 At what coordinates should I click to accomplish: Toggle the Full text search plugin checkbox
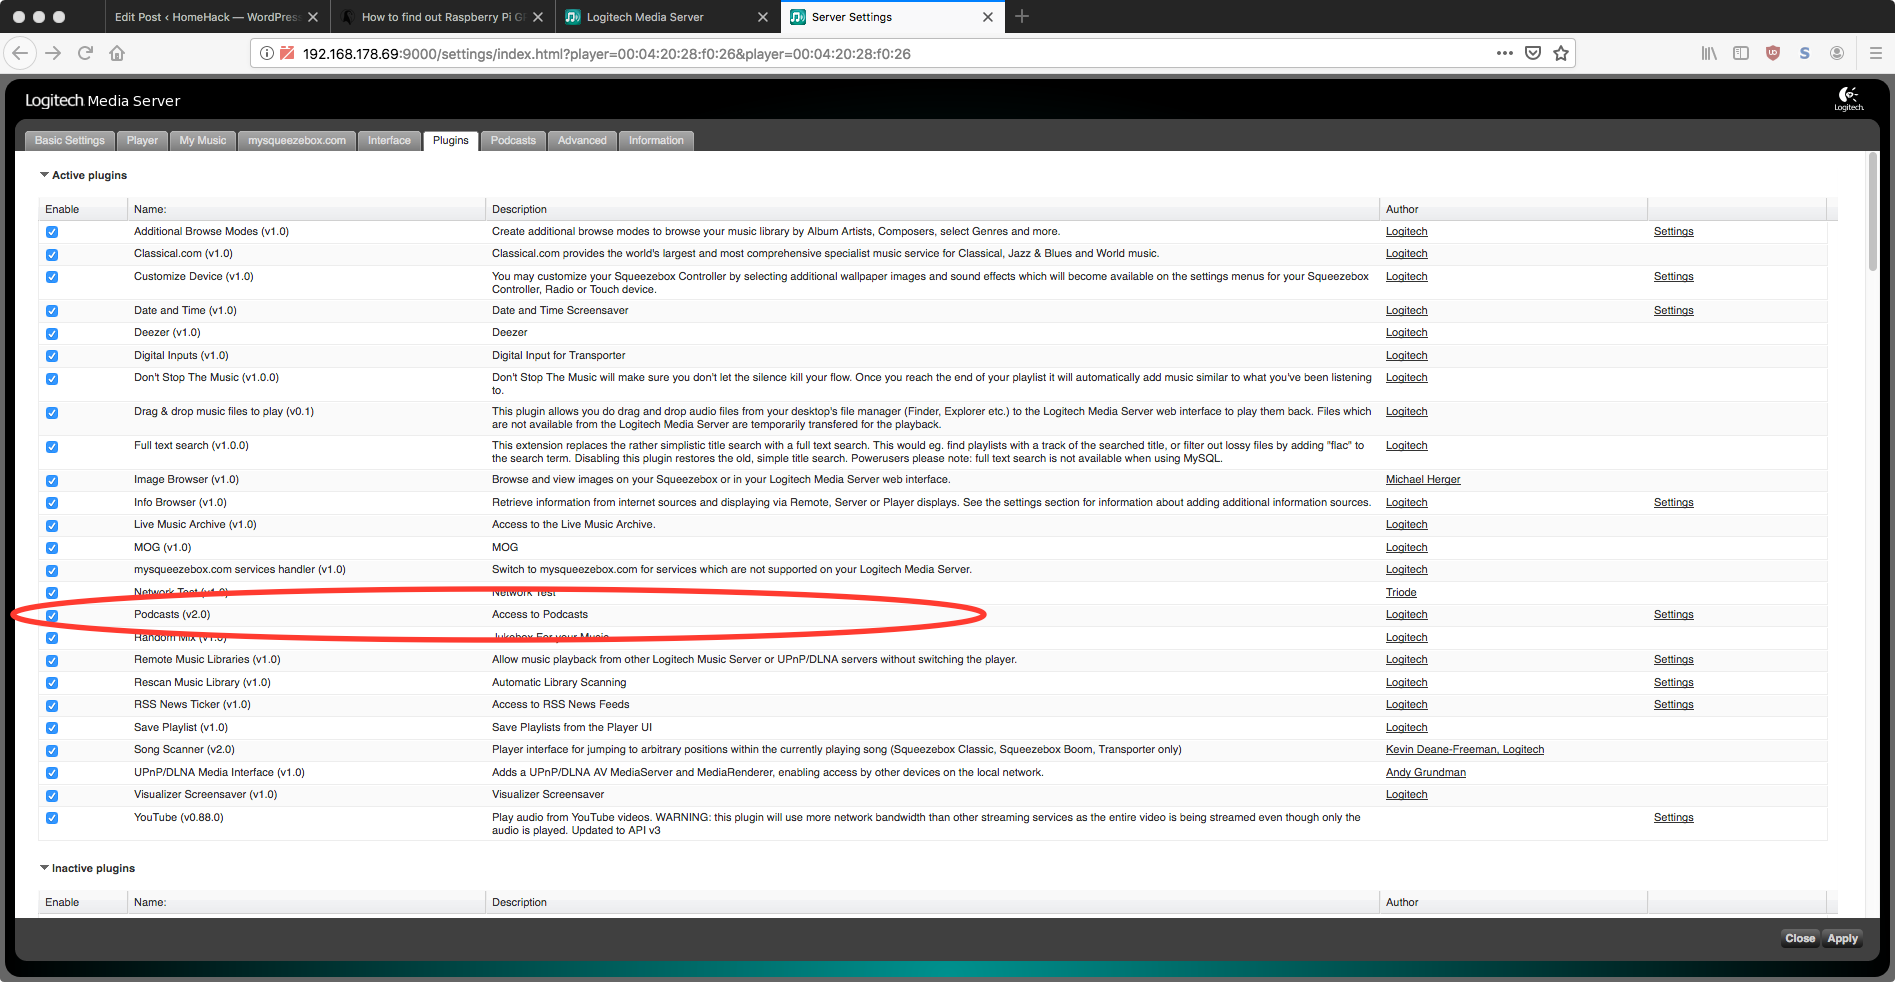pyautogui.click(x=52, y=446)
